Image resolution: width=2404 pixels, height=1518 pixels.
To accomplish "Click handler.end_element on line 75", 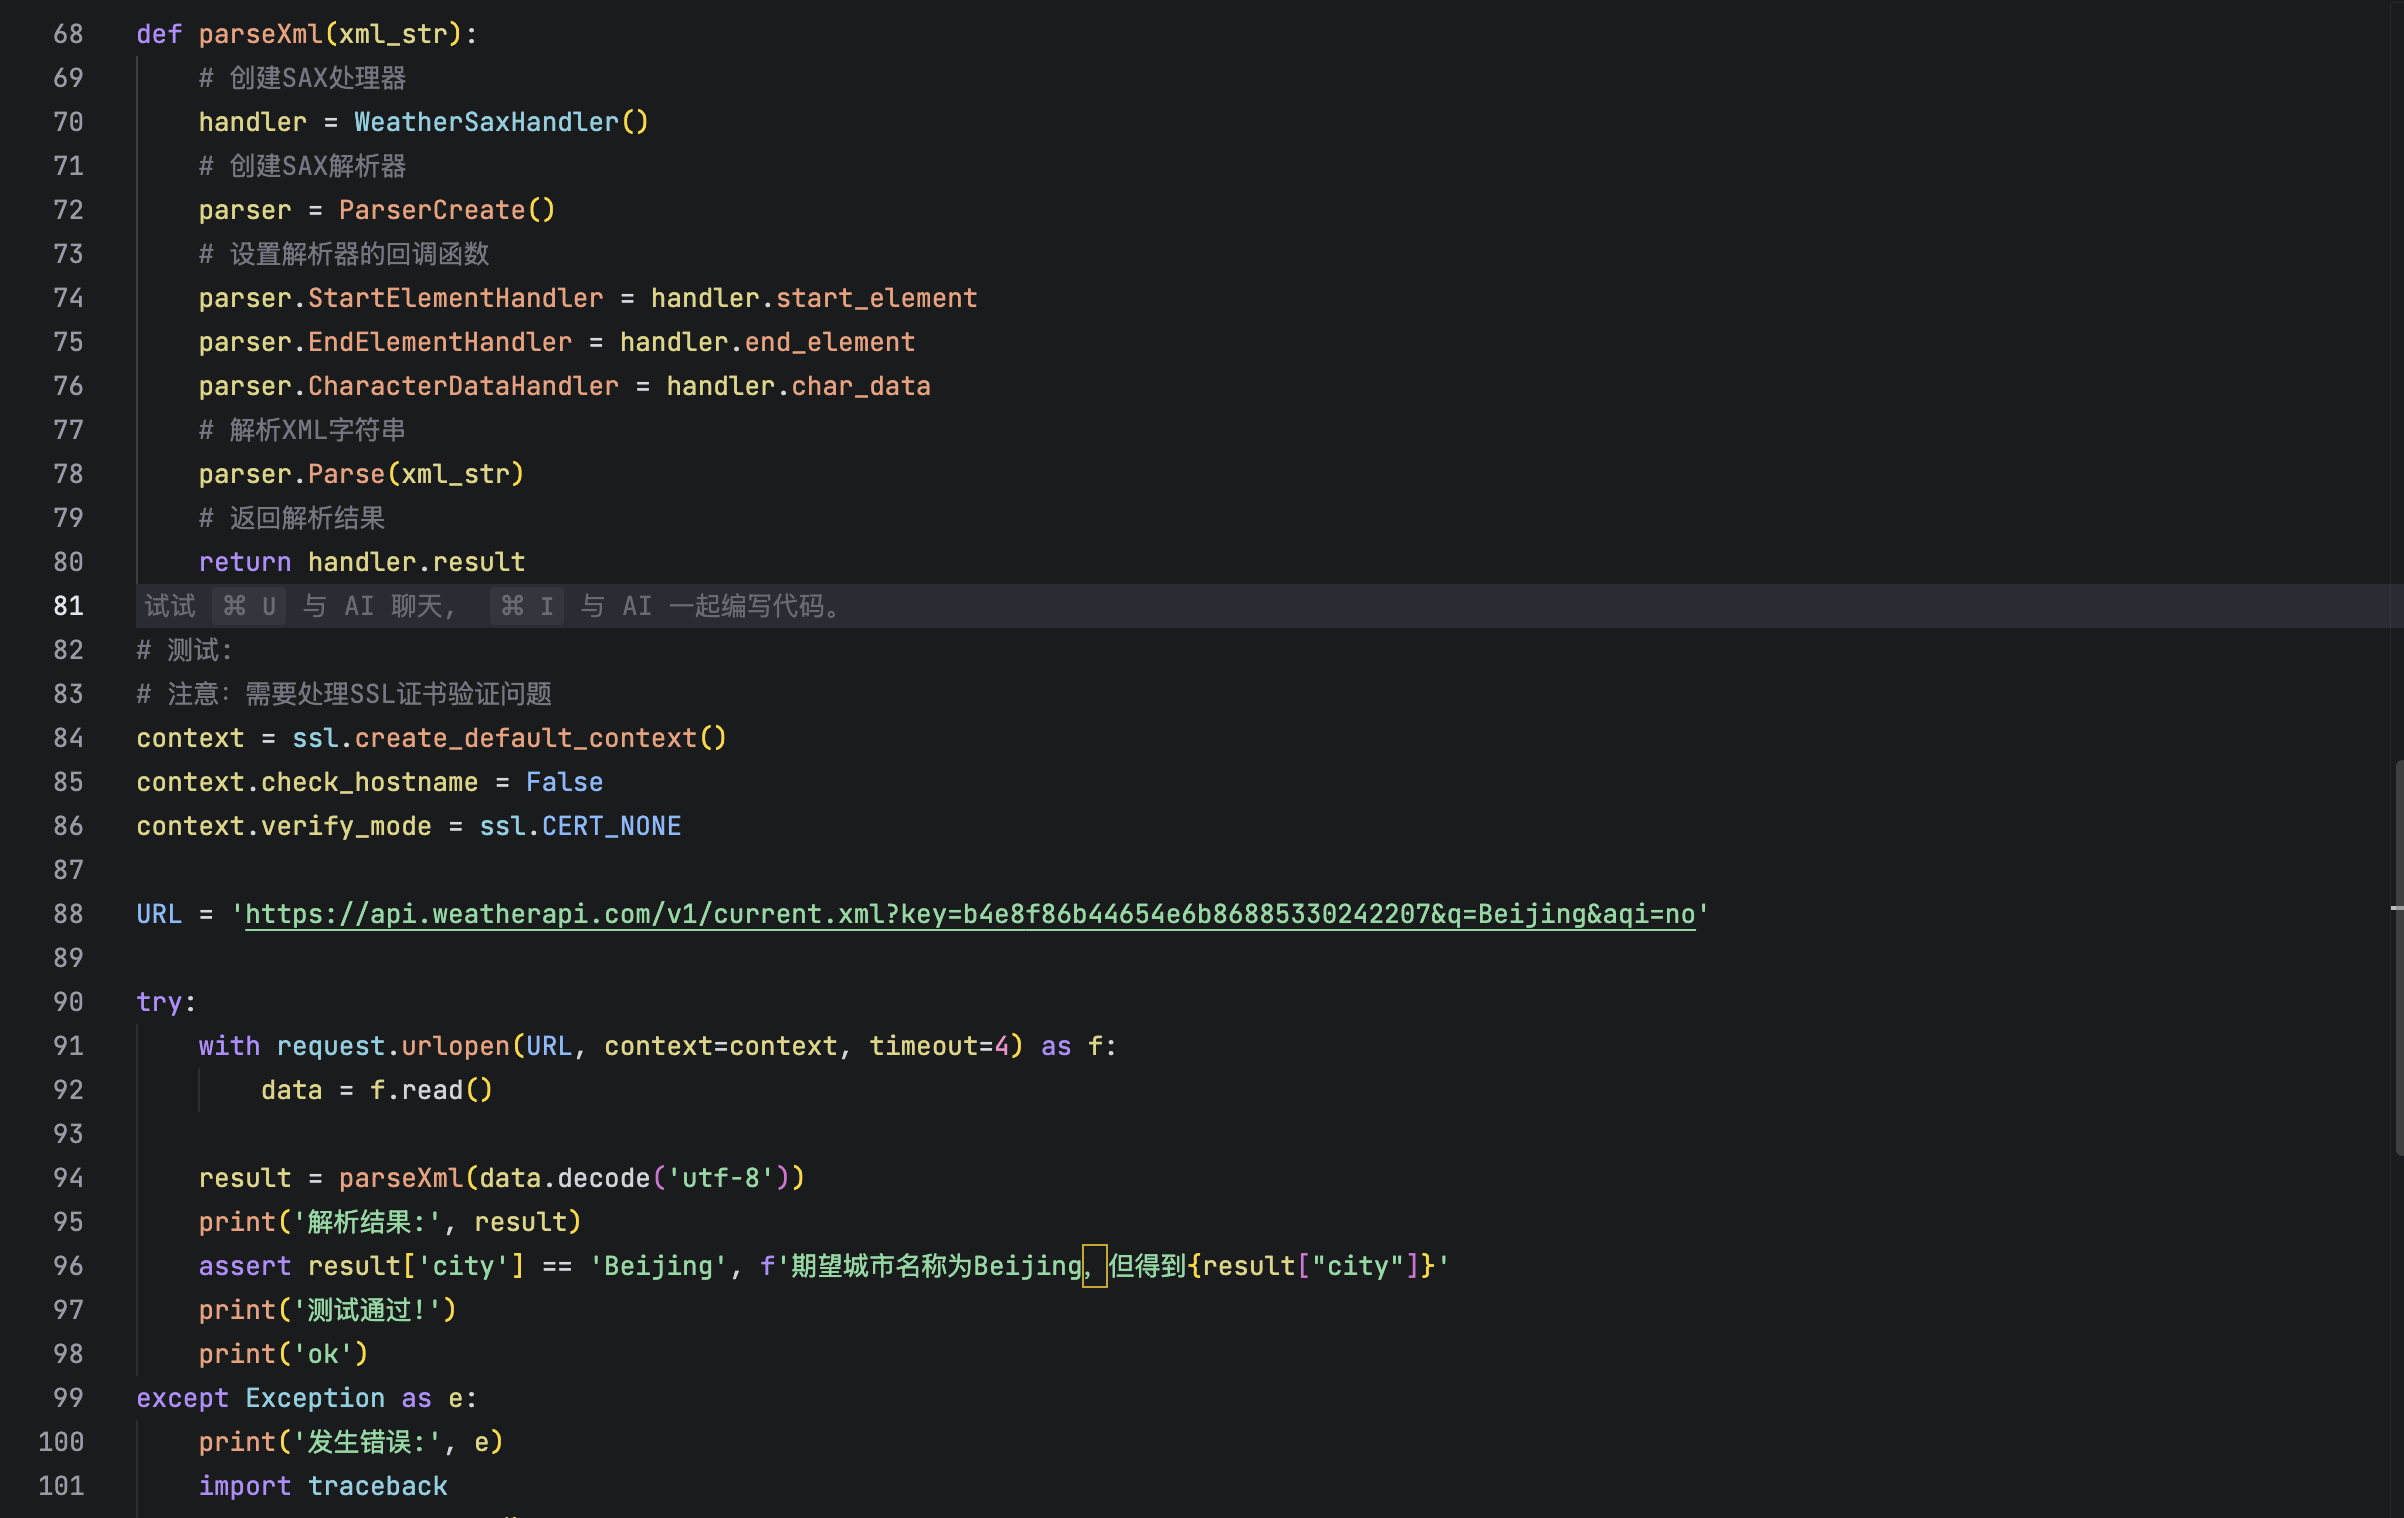I will 767,342.
